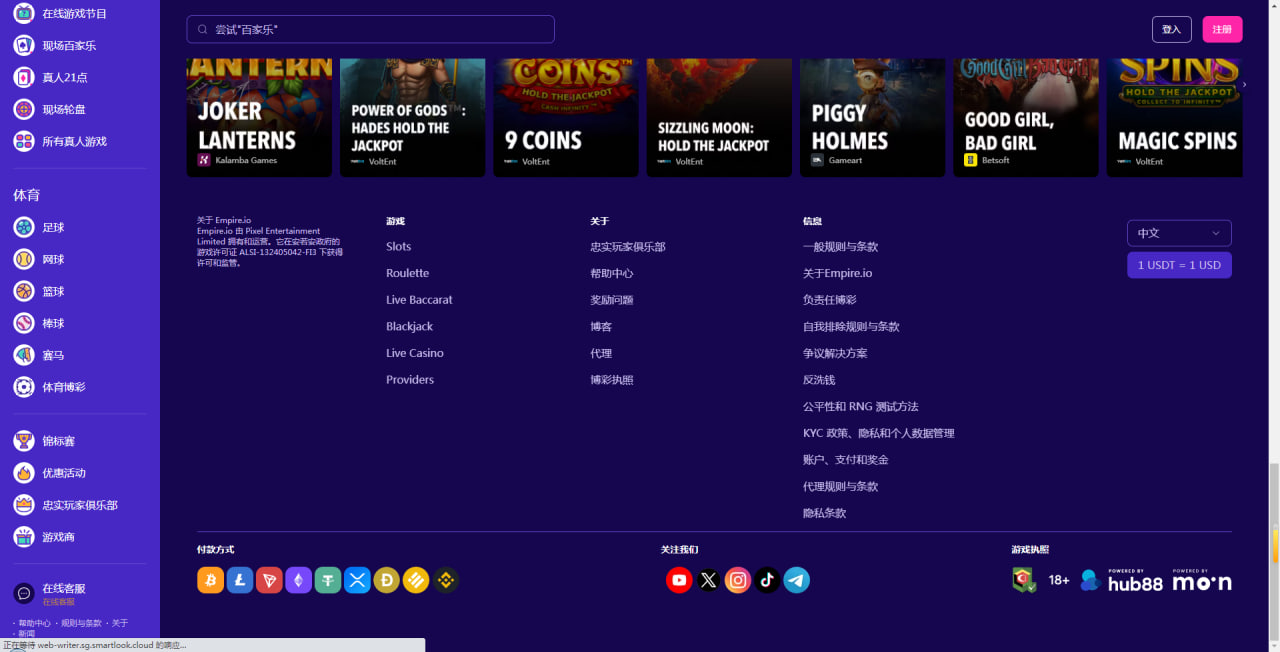1280x652 pixels.
Task: Open the 博彩执照 footer link
Action: tap(612, 380)
